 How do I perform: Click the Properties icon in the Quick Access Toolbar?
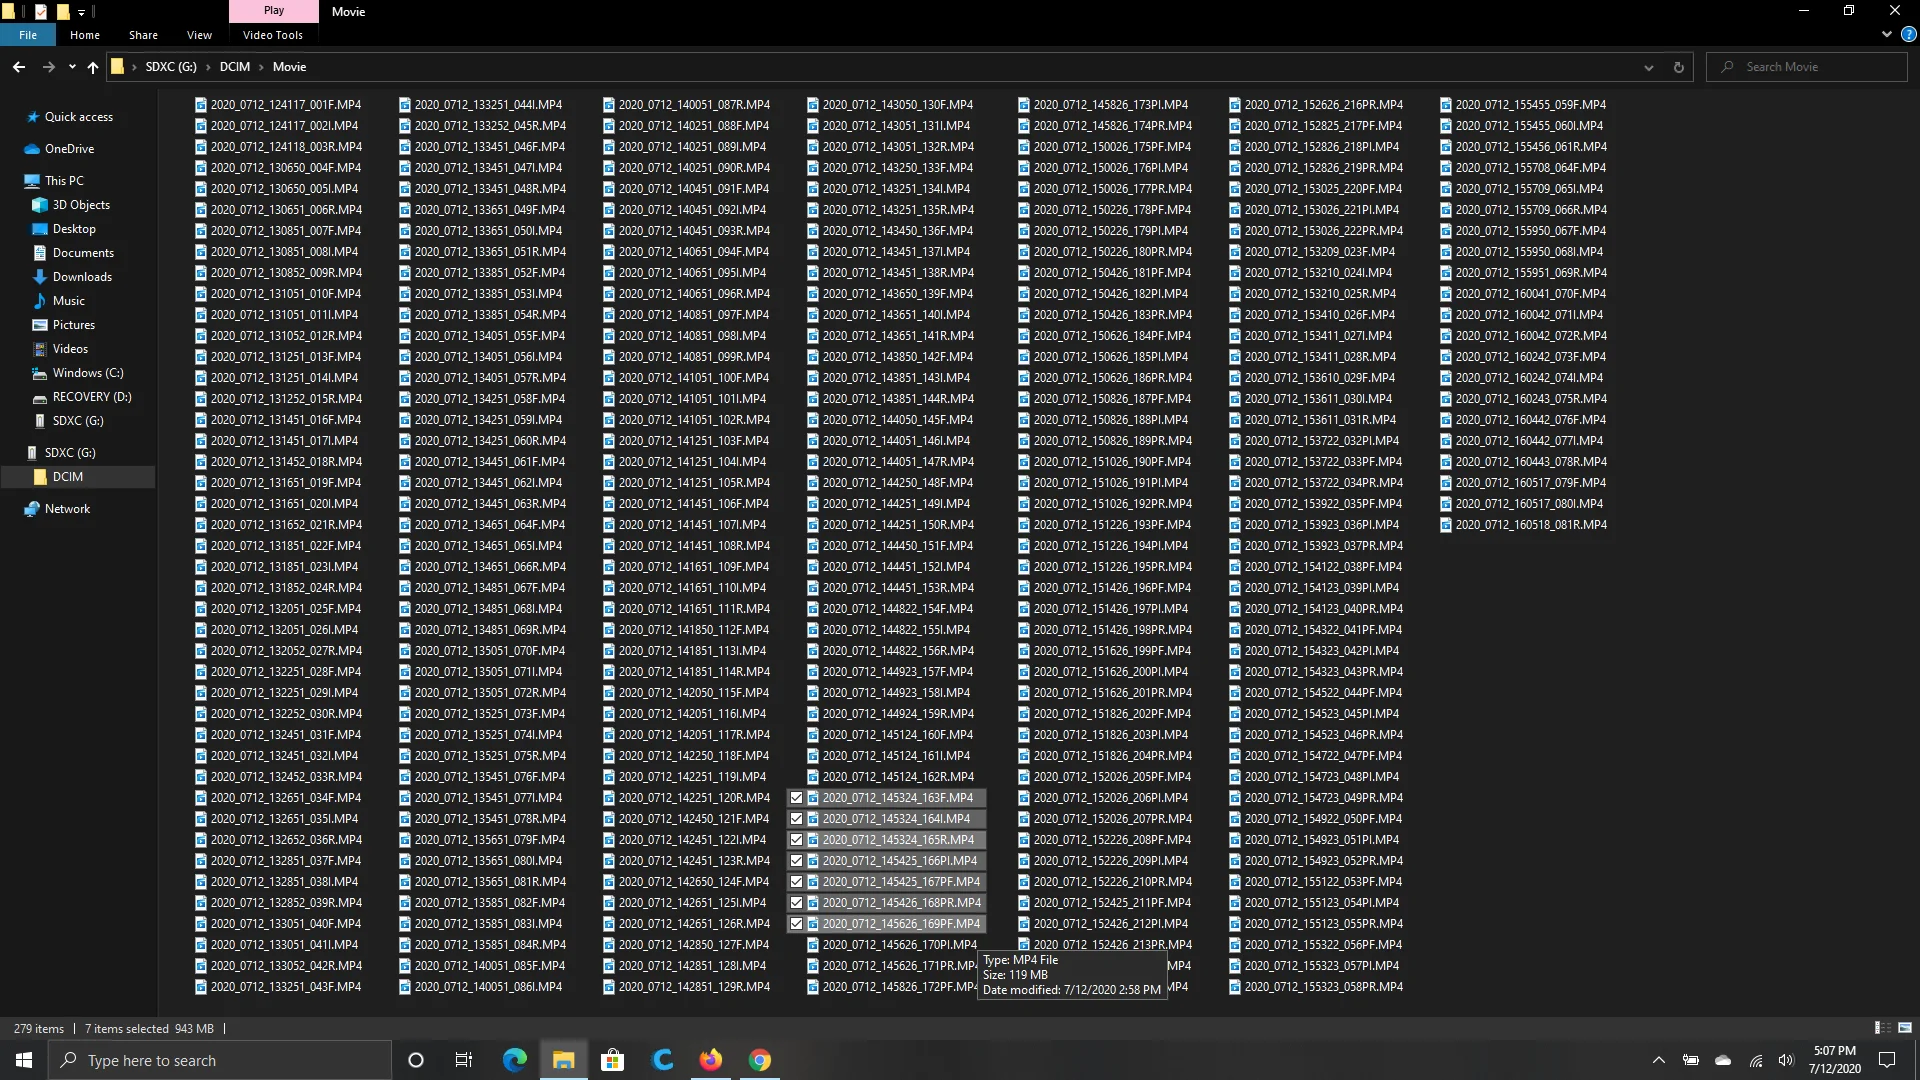40,11
